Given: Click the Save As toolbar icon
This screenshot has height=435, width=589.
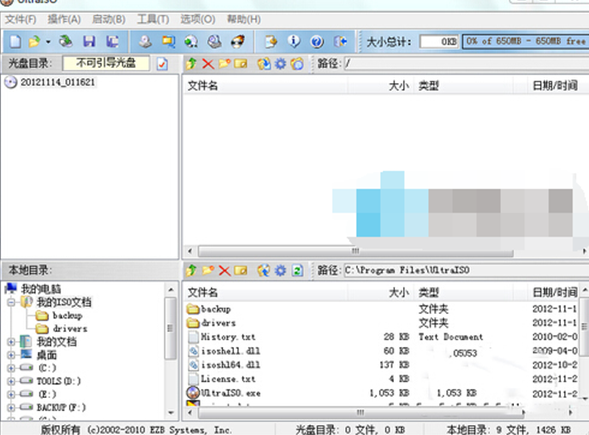Looking at the screenshot, I should [x=112, y=41].
